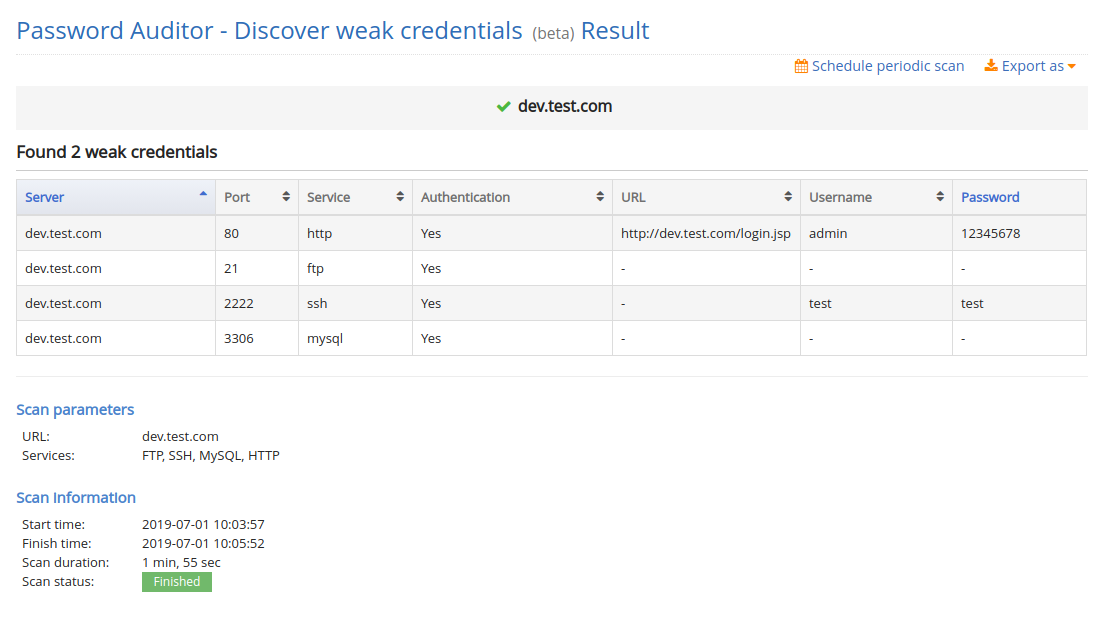This screenshot has height=621, width=1116.
Task: Click the Finished scan status badge
Action: [177, 582]
